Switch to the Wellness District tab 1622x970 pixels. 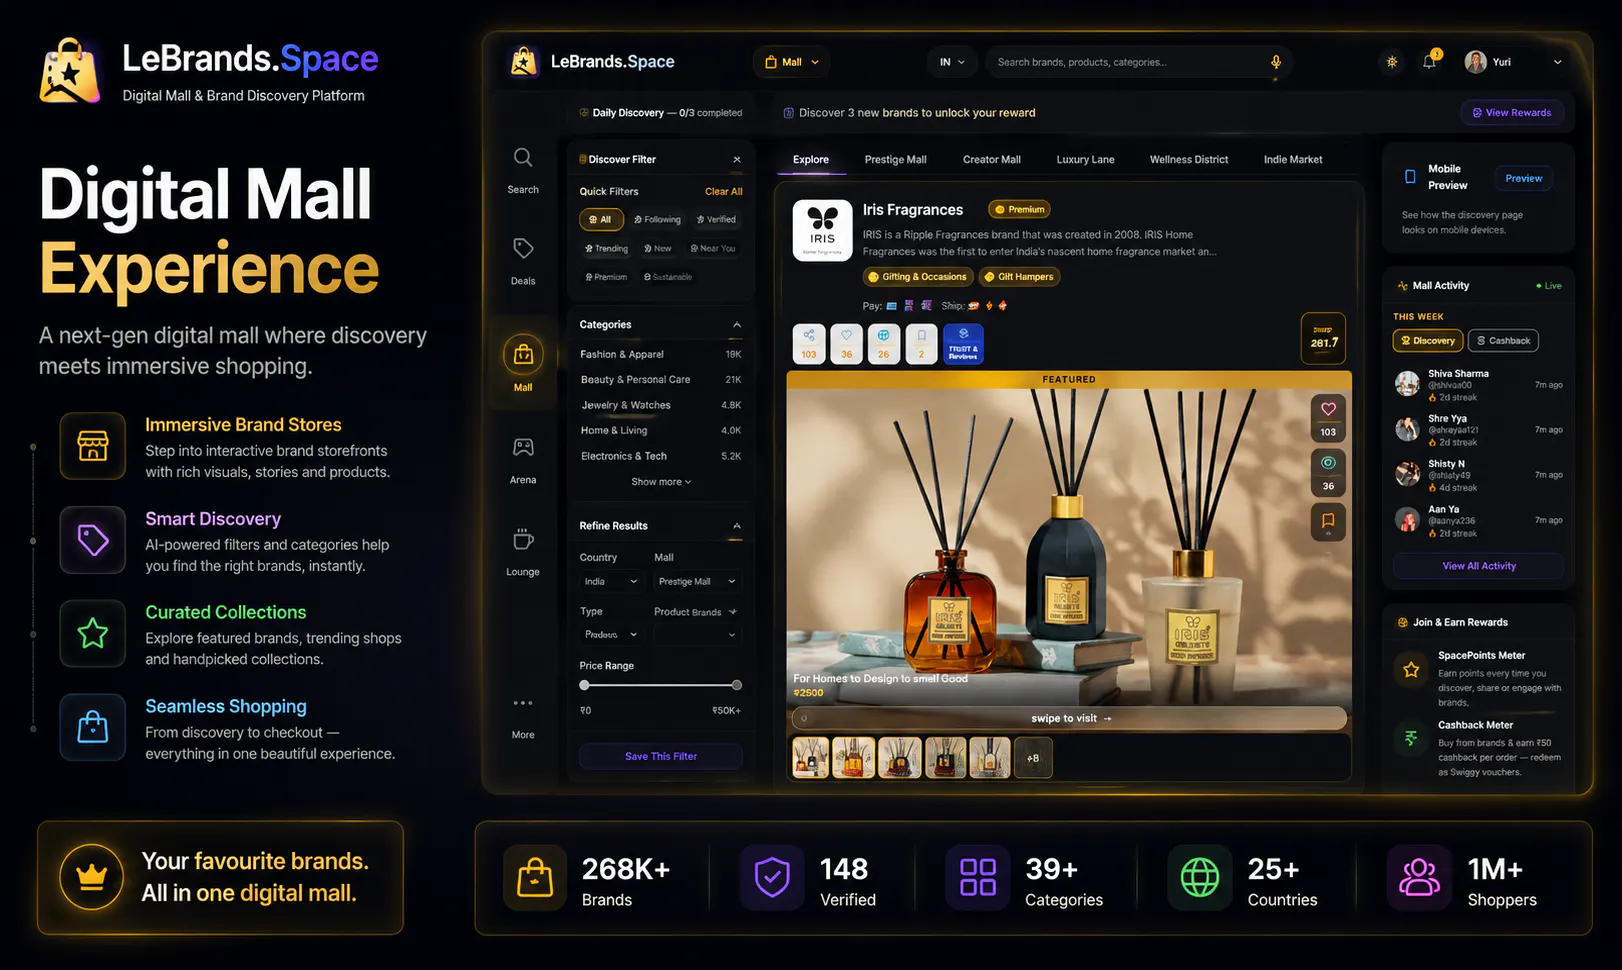(1189, 160)
